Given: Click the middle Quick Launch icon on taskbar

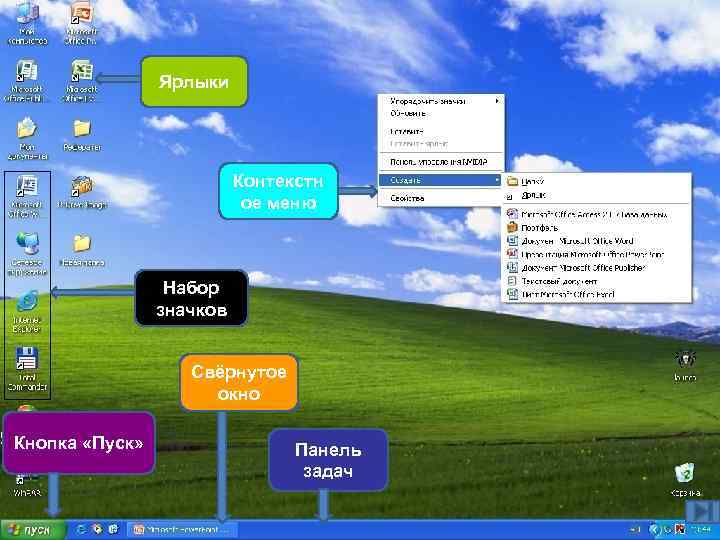Looking at the screenshot, I should click(x=98, y=529).
